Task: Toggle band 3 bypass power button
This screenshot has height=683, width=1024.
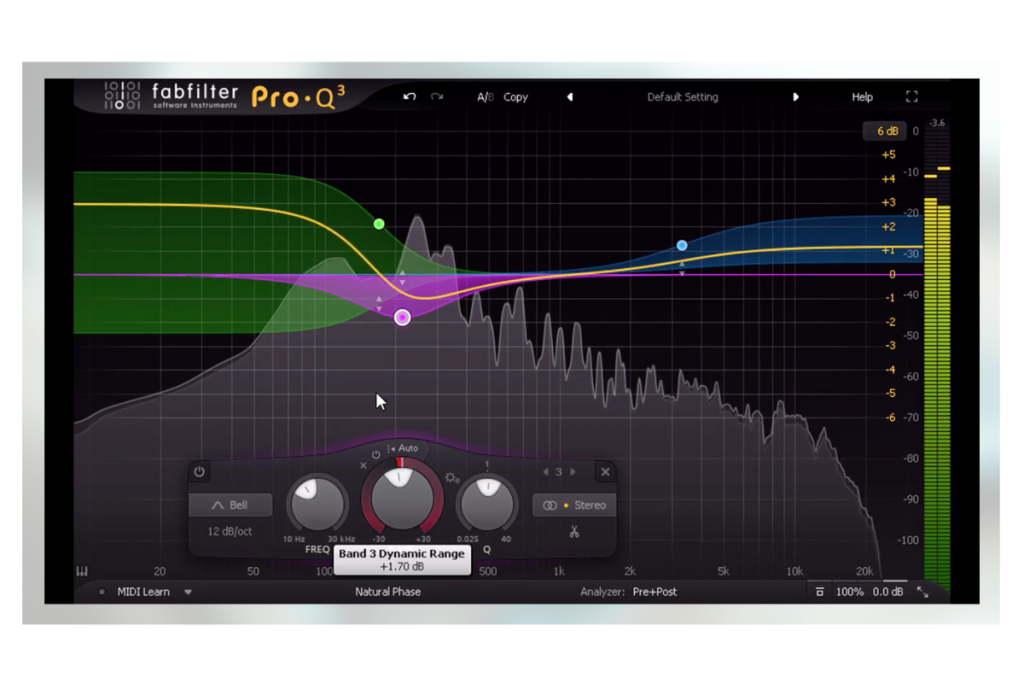Action: pos(199,471)
